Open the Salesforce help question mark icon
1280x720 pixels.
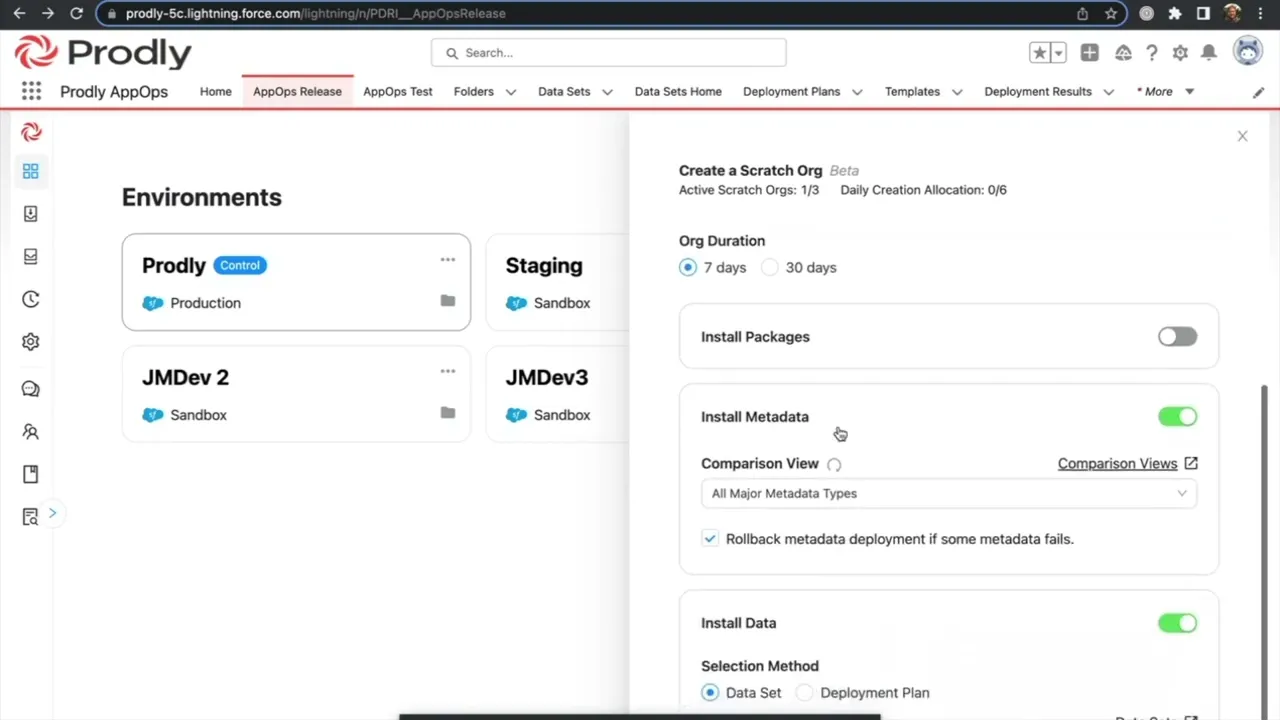1152,53
